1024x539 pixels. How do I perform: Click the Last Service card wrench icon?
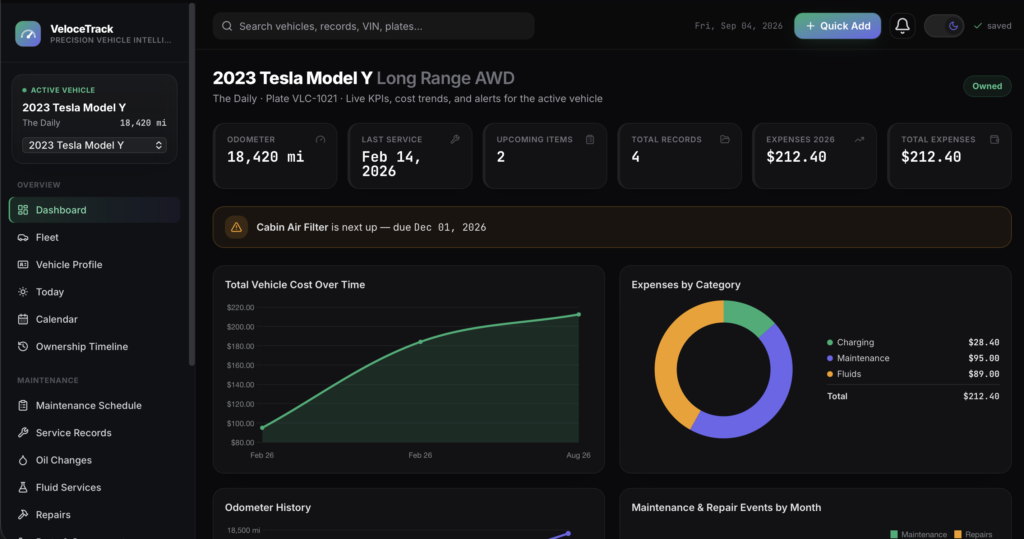tap(455, 139)
